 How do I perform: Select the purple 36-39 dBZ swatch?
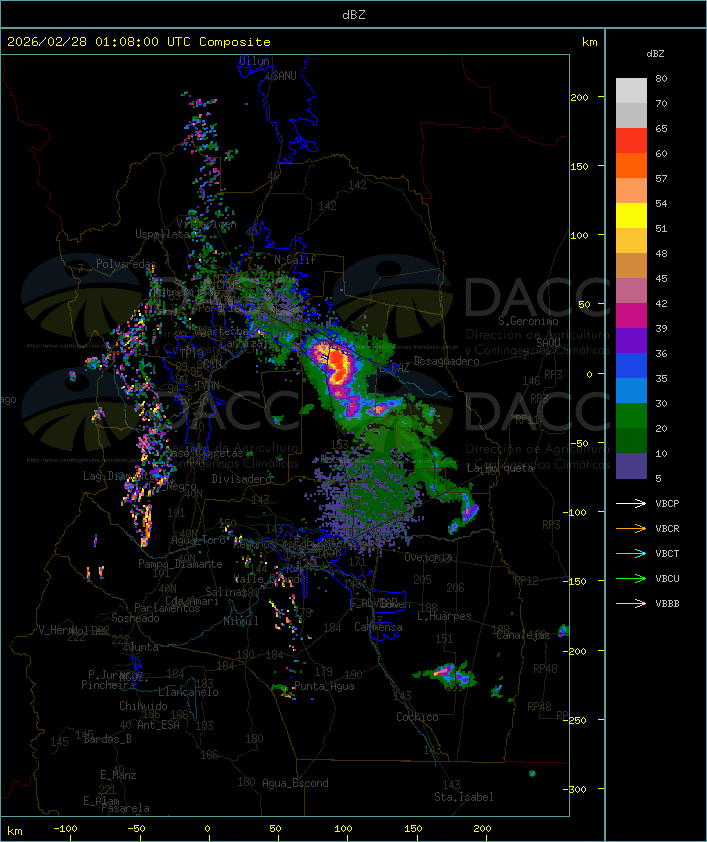tap(631, 341)
